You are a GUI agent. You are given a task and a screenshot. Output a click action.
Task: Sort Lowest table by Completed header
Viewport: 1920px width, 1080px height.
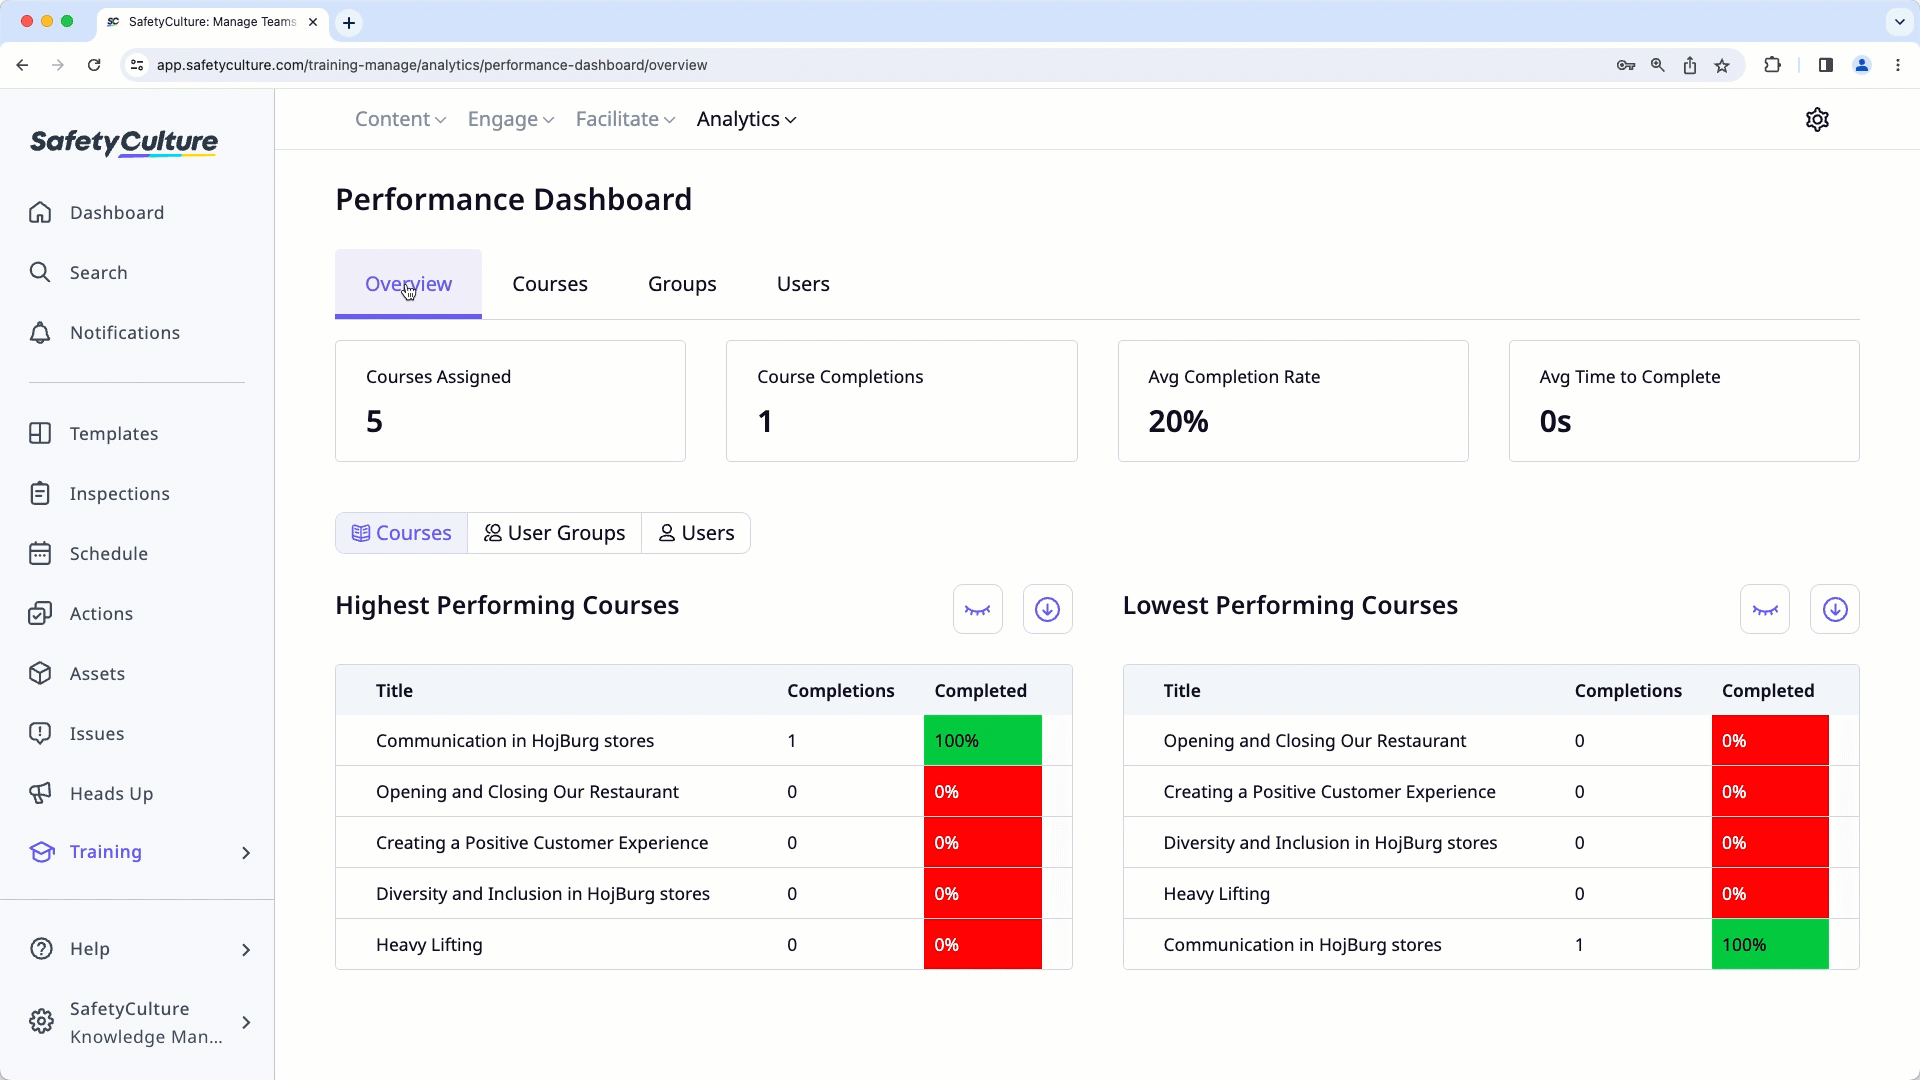[1767, 691]
